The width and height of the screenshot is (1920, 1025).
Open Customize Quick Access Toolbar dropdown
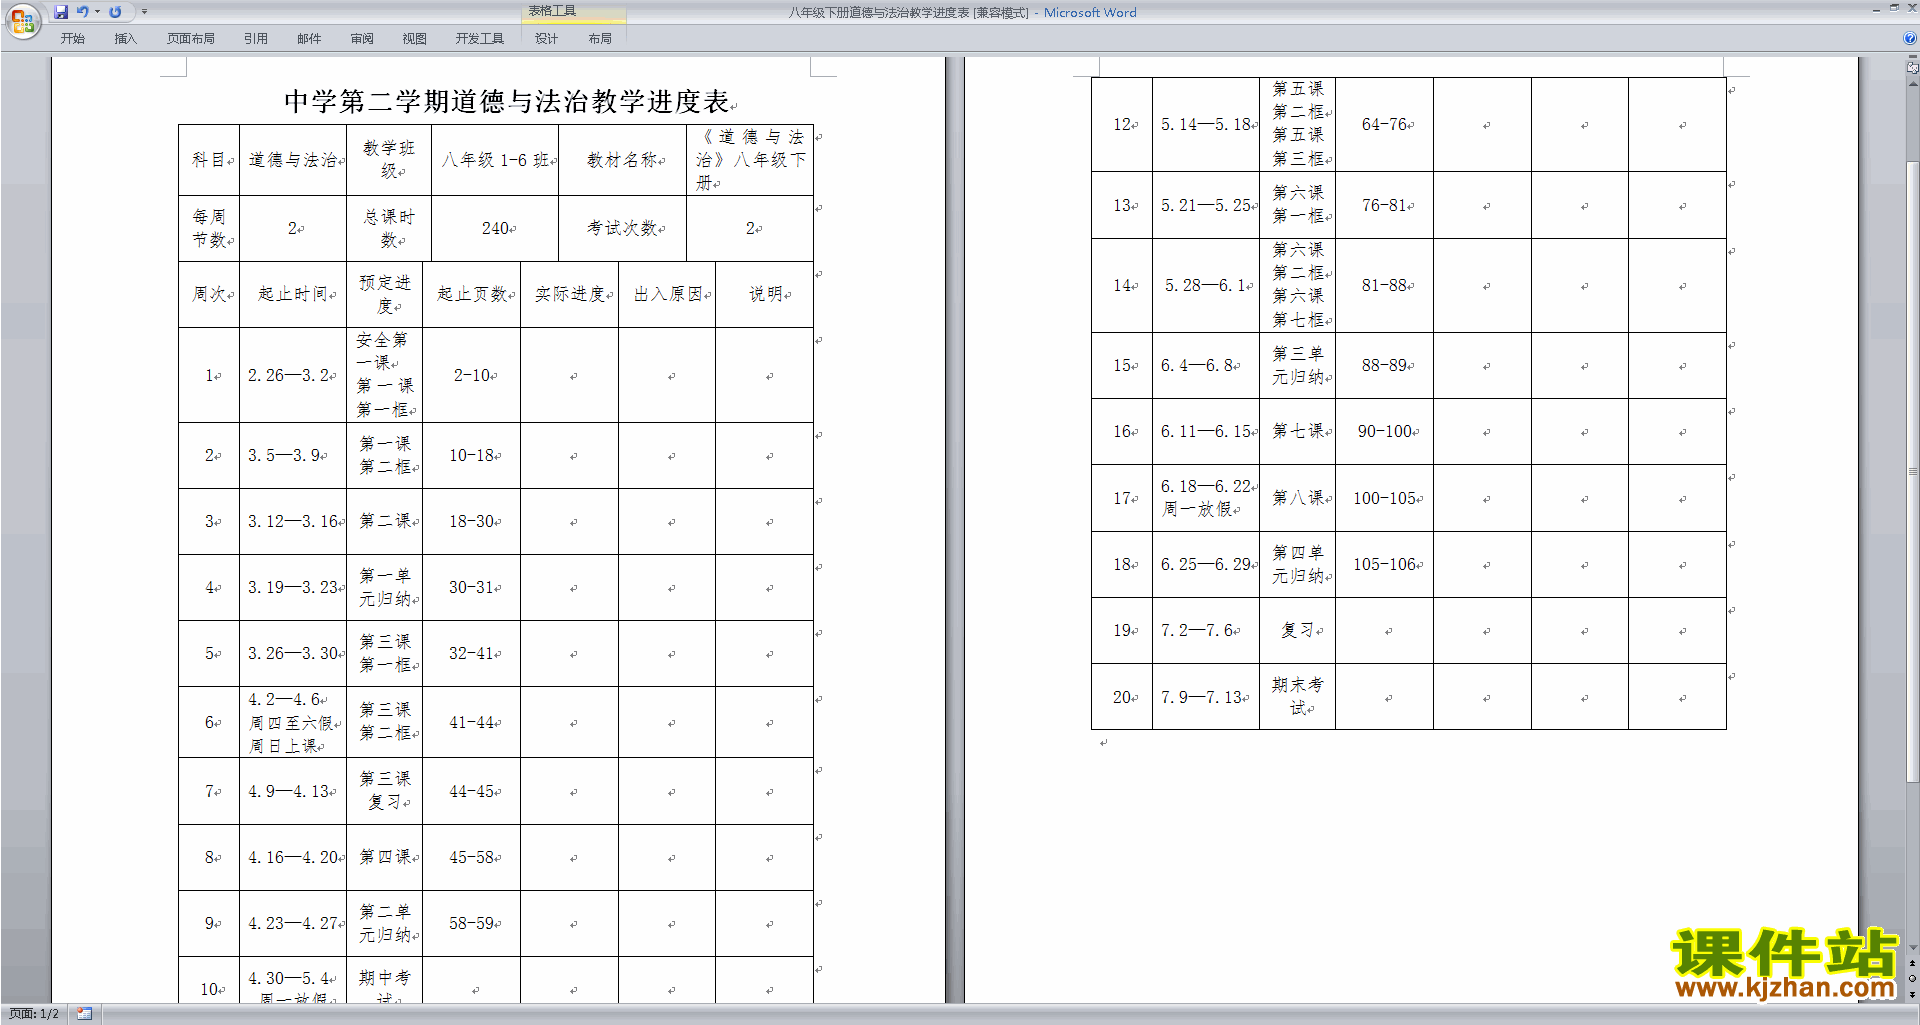click(x=144, y=12)
